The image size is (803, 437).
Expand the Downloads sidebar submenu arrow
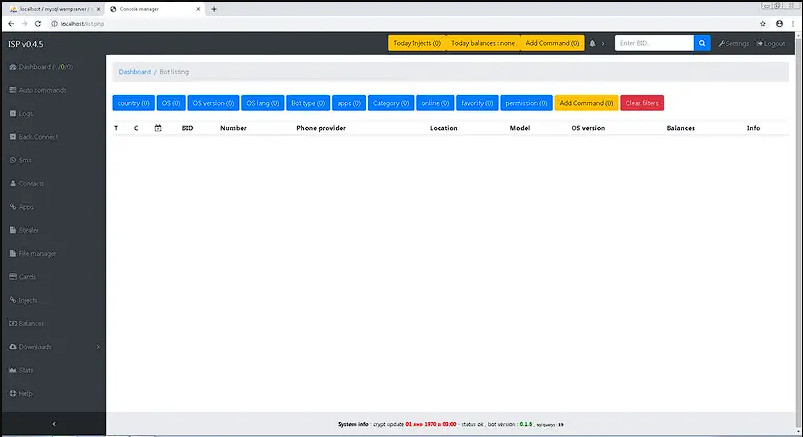[x=98, y=347]
